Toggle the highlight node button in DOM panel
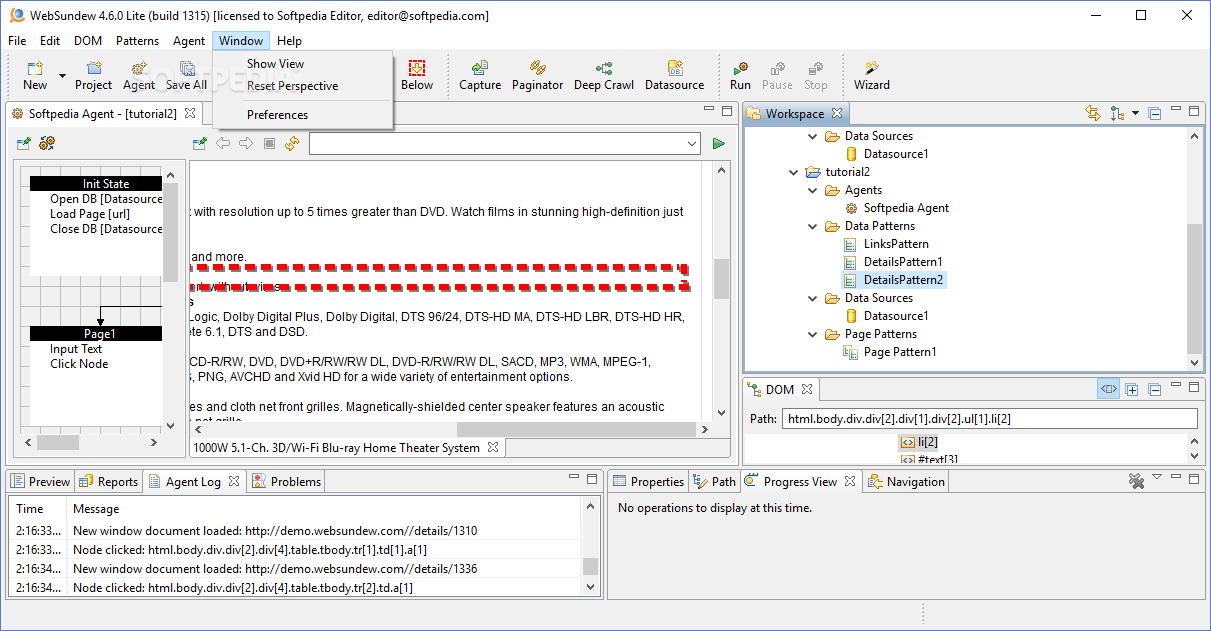1211x631 pixels. pos(1108,389)
